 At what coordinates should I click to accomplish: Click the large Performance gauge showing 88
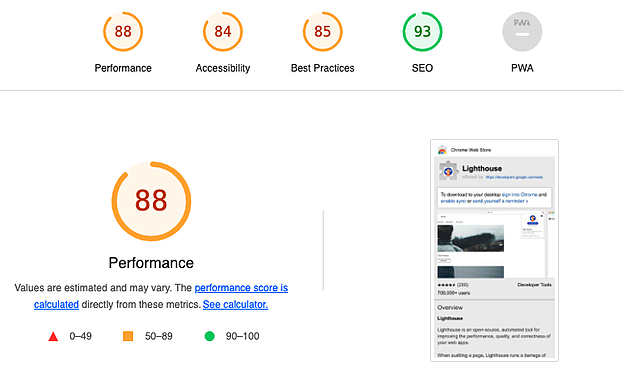point(151,201)
